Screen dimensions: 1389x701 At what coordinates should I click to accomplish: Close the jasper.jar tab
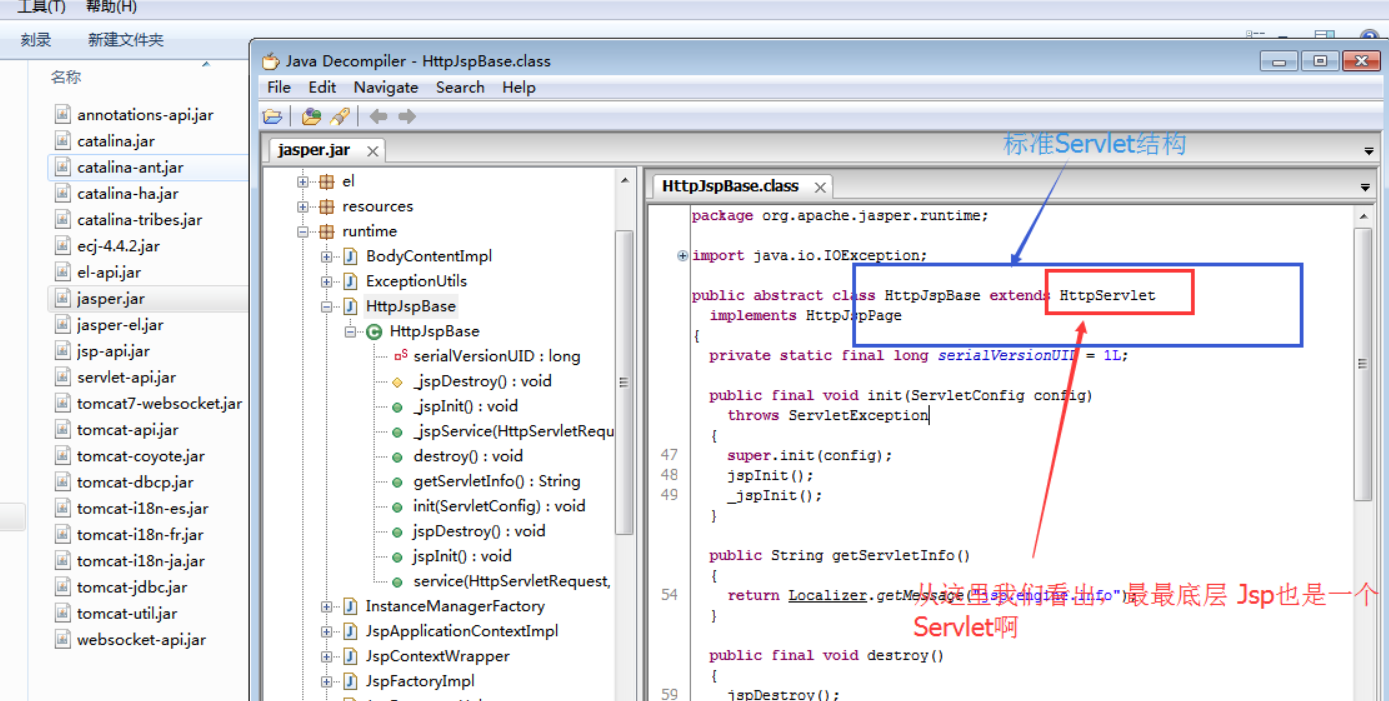[372, 151]
